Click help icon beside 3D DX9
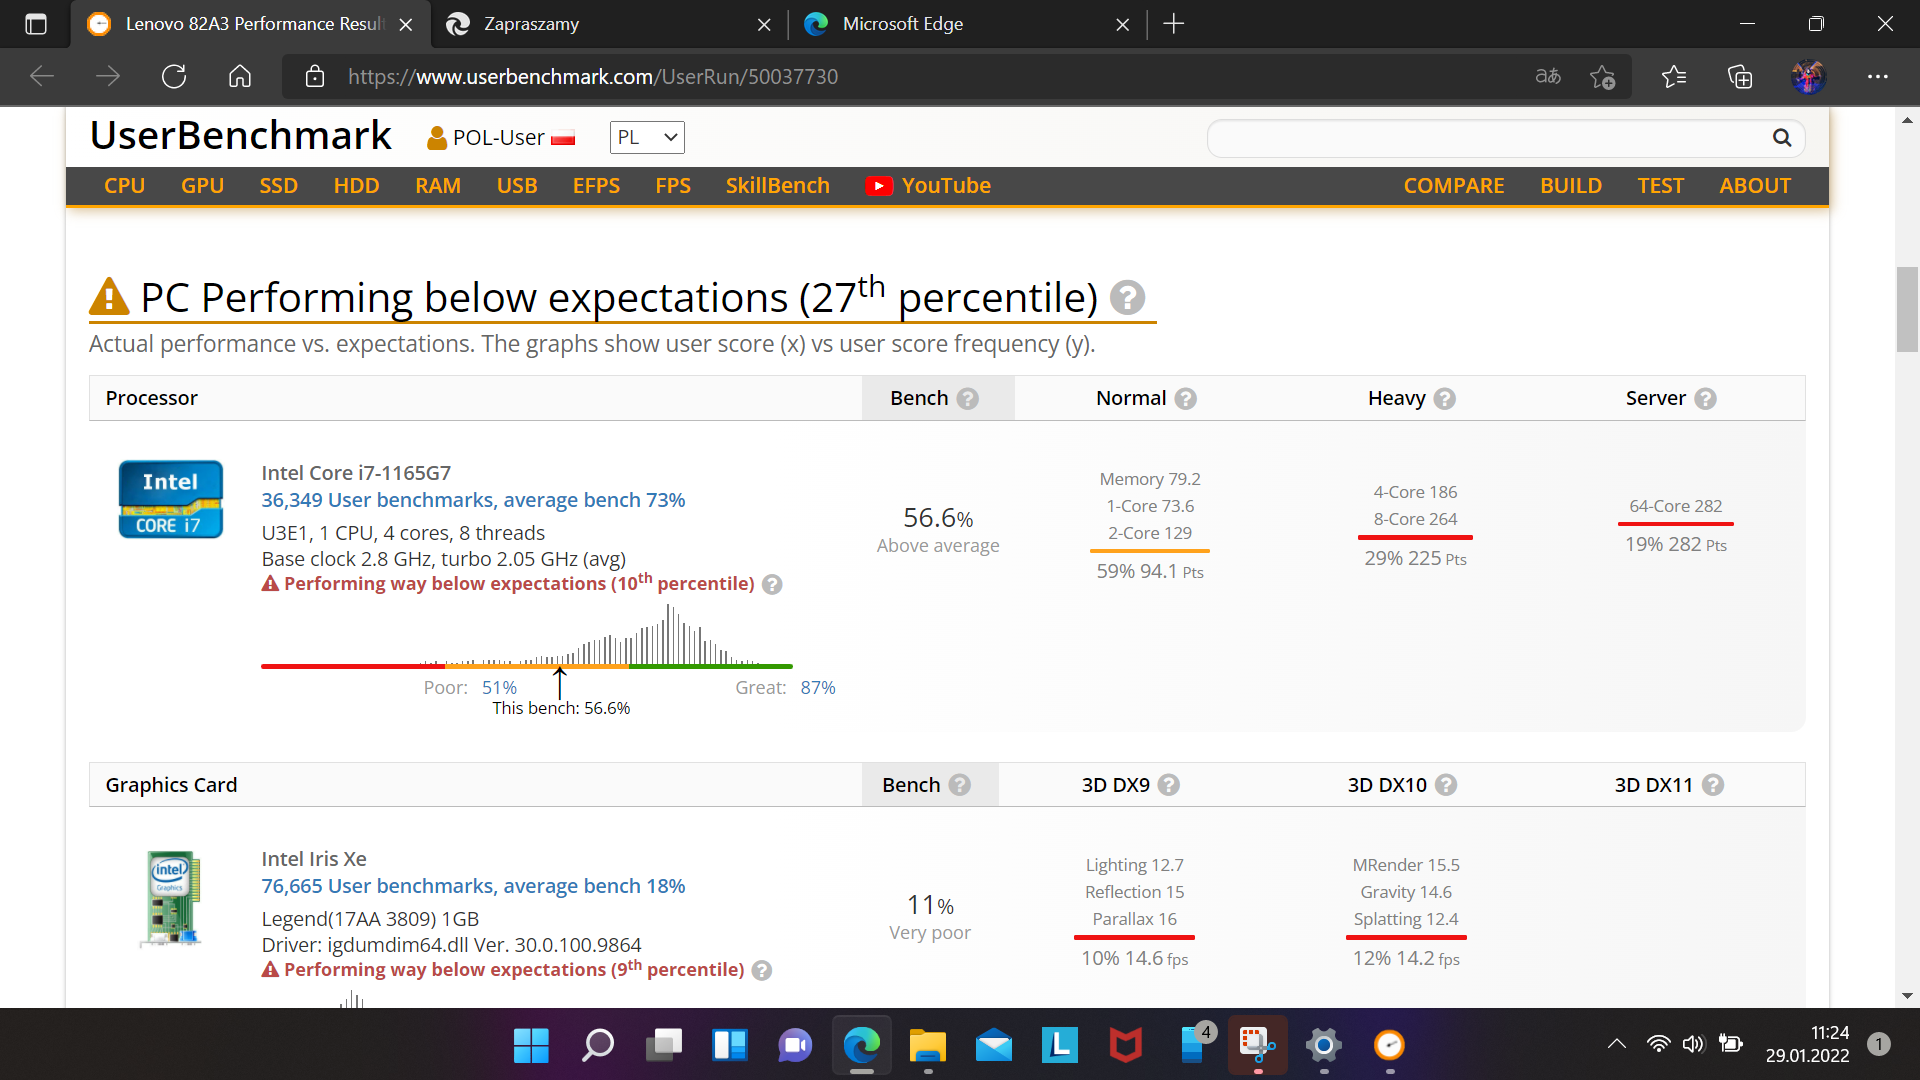The height and width of the screenshot is (1080, 1920). click(x=1168, y=785)
